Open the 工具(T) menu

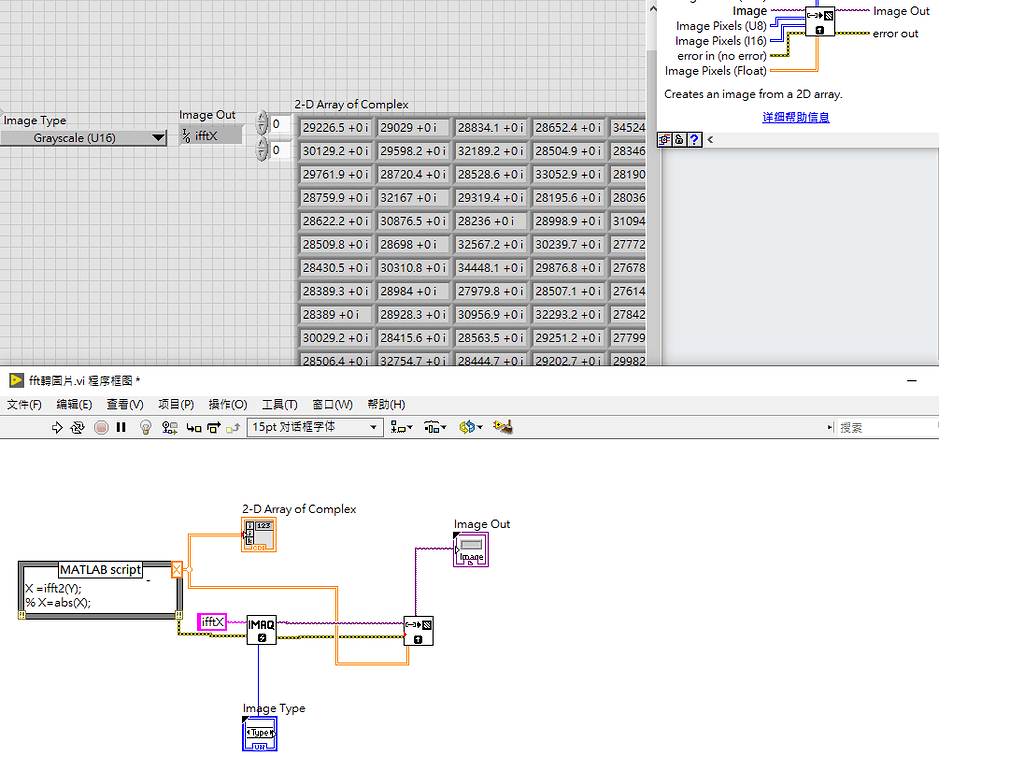[280, 405]
